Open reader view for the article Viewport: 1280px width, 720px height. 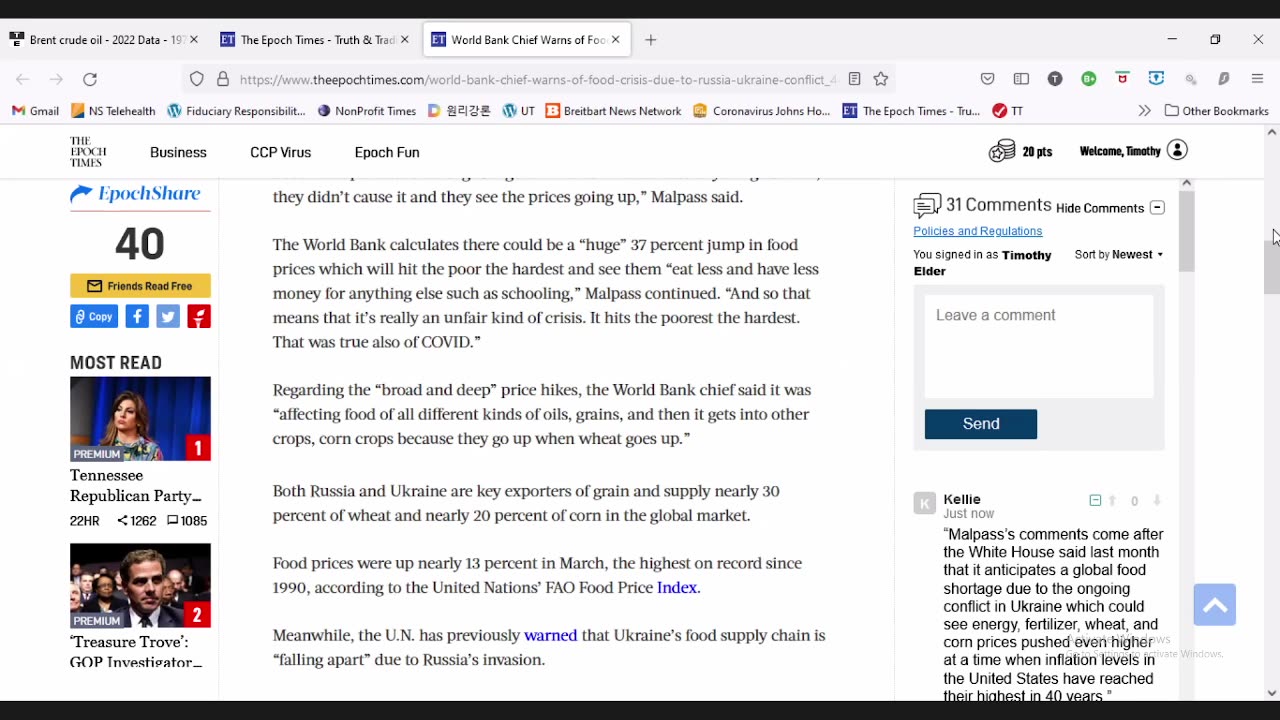(854, 79)
